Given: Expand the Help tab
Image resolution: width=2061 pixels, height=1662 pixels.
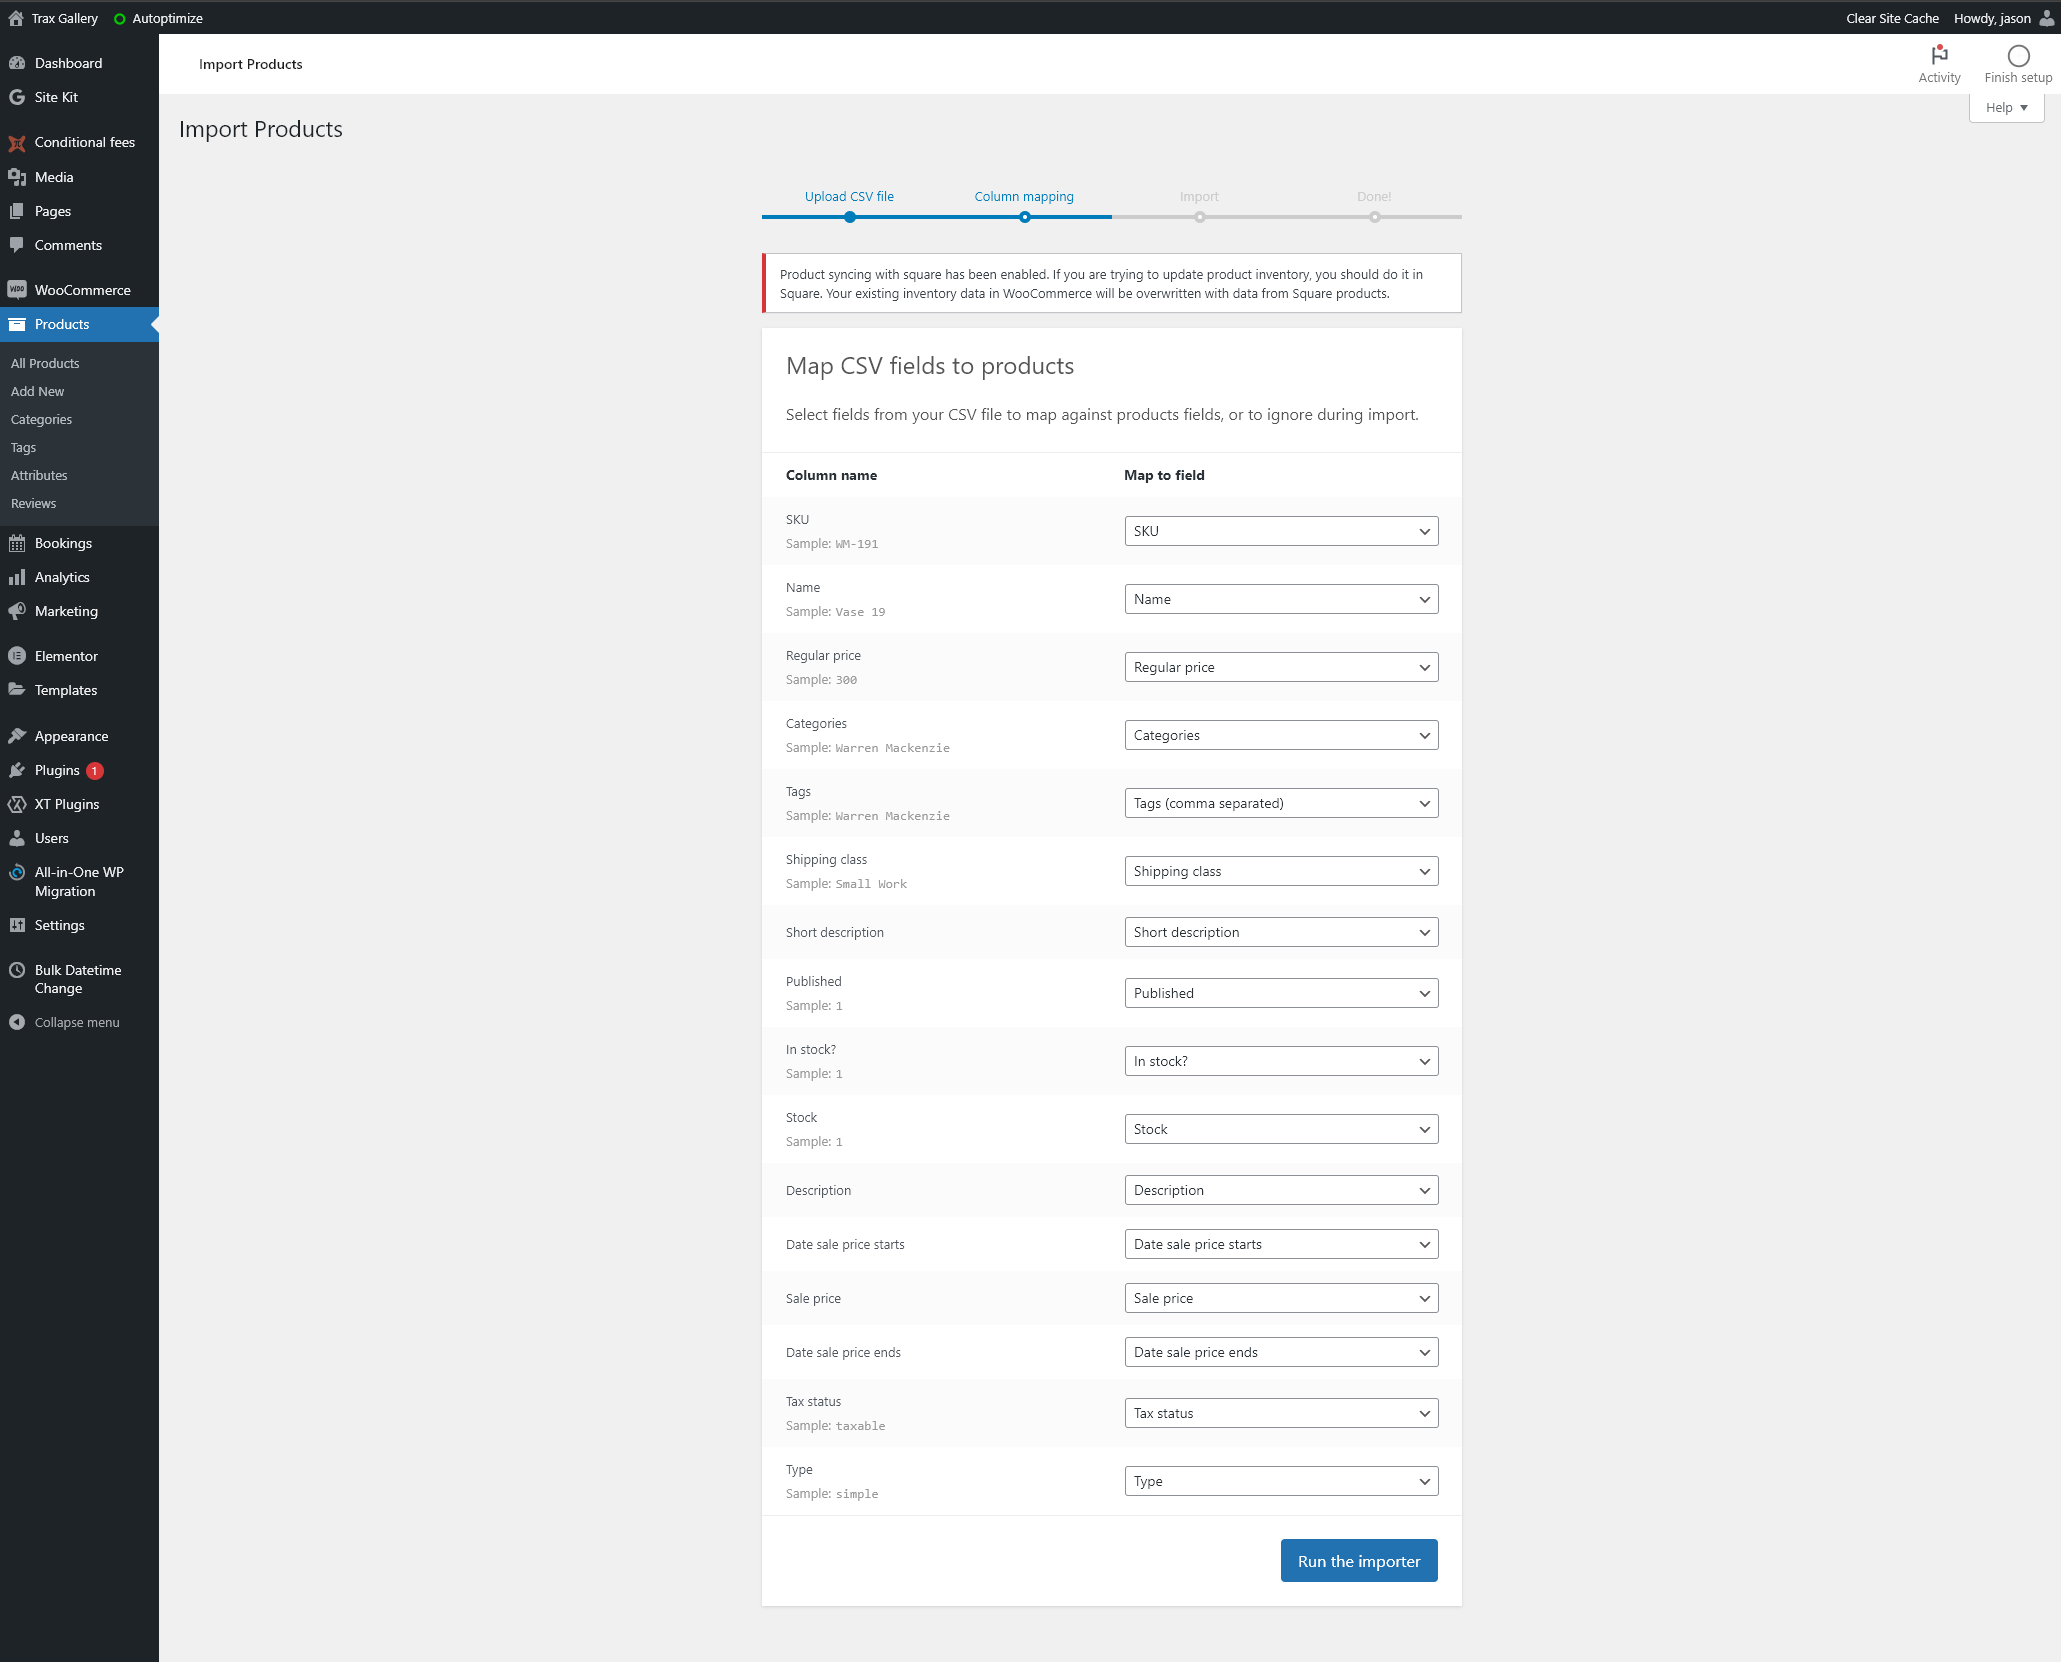Looking at the screenshot, I should [x=2006, y=108].
